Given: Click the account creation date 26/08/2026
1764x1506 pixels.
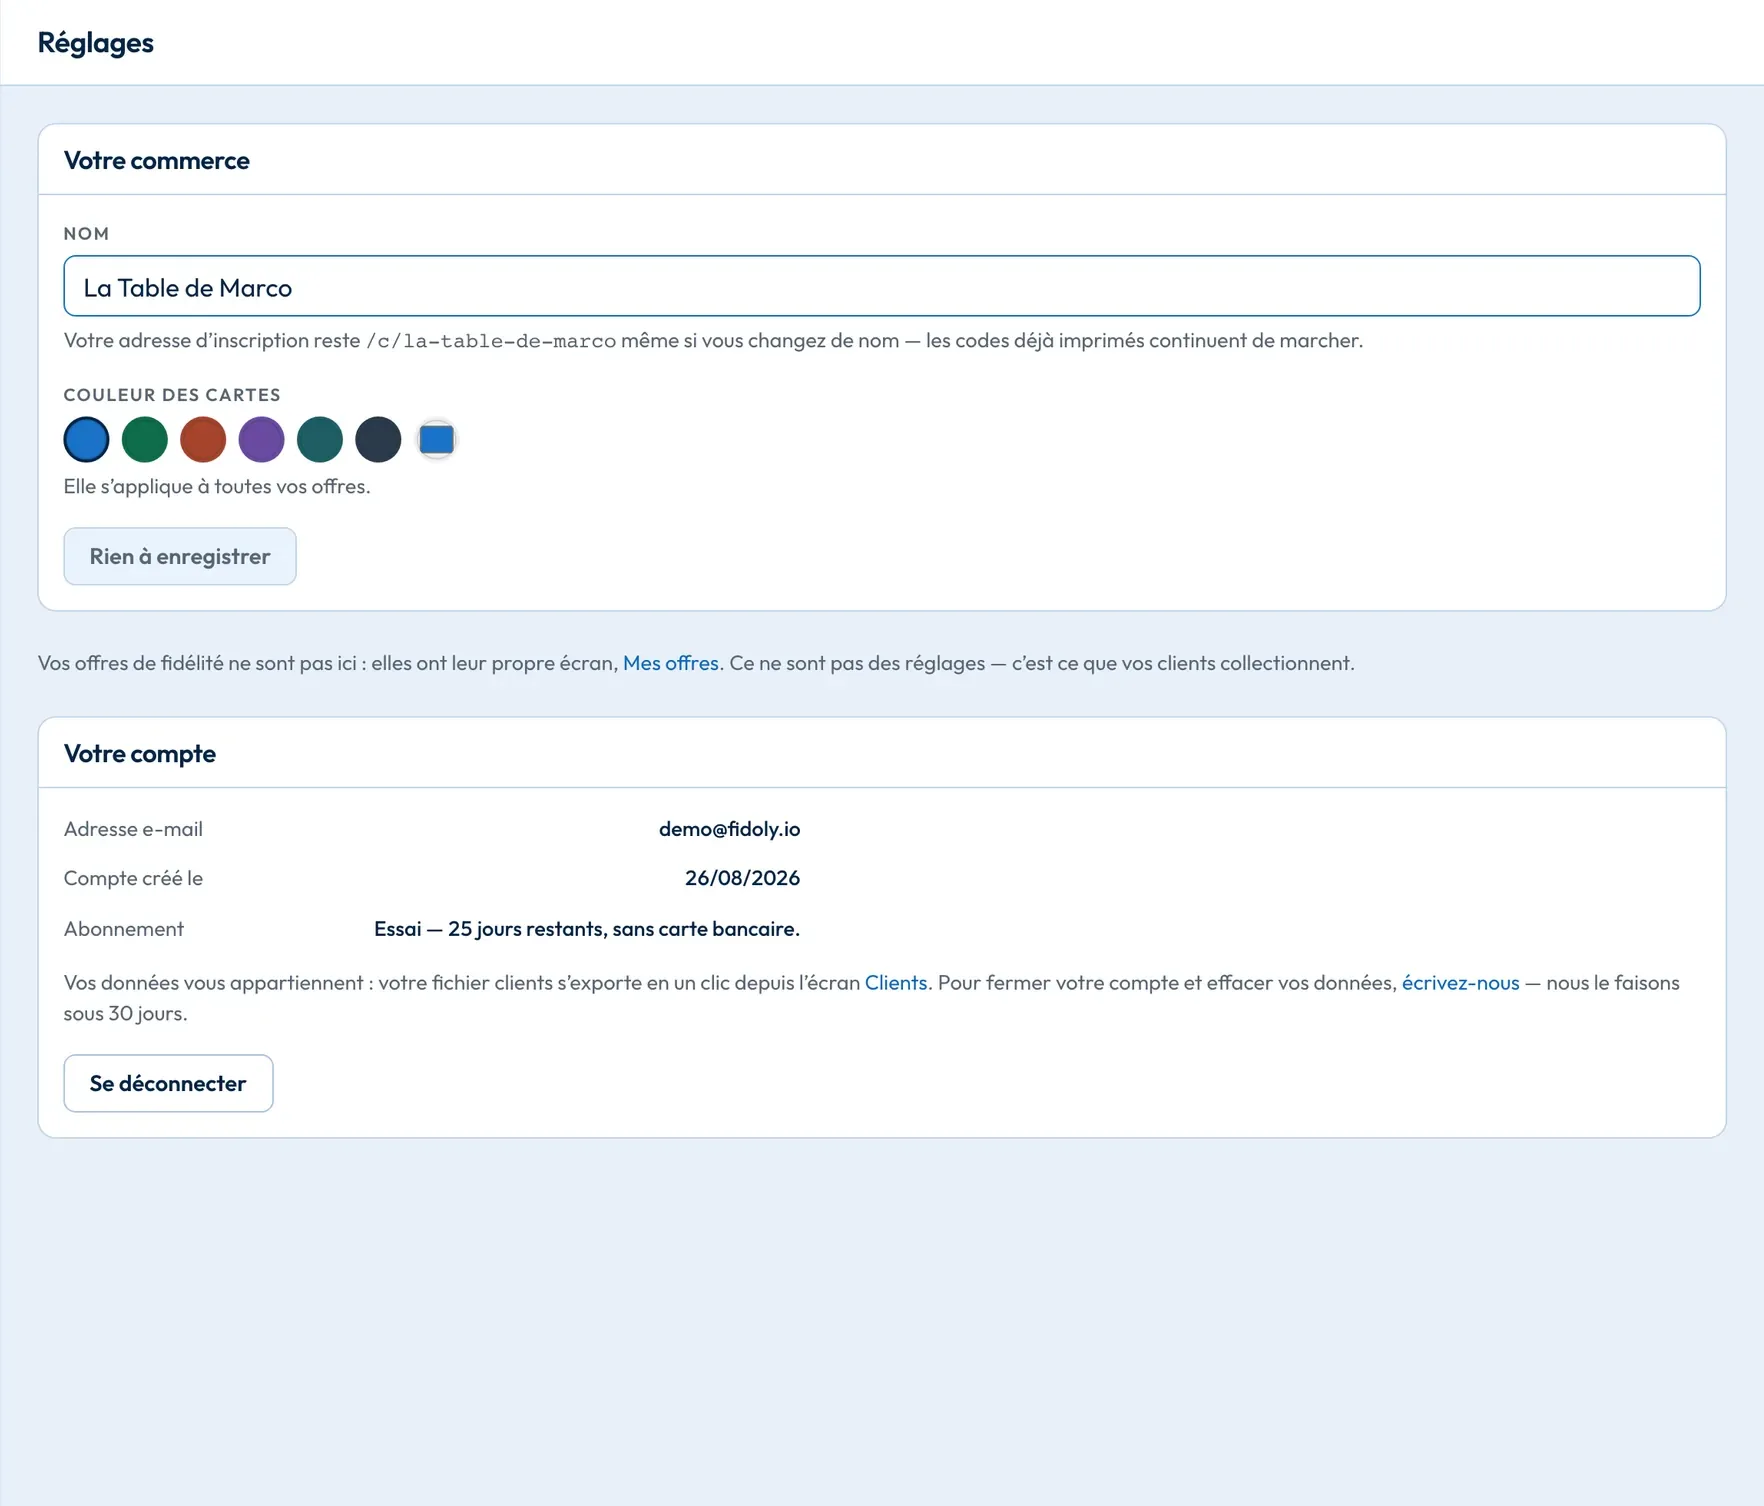Looking at the screenshot, I should point(742,878).
